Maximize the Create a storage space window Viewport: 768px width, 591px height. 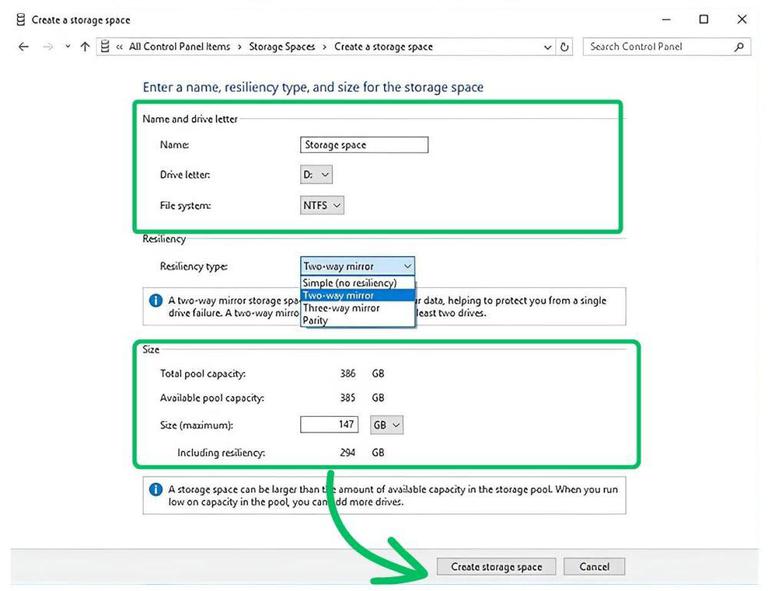703,19
